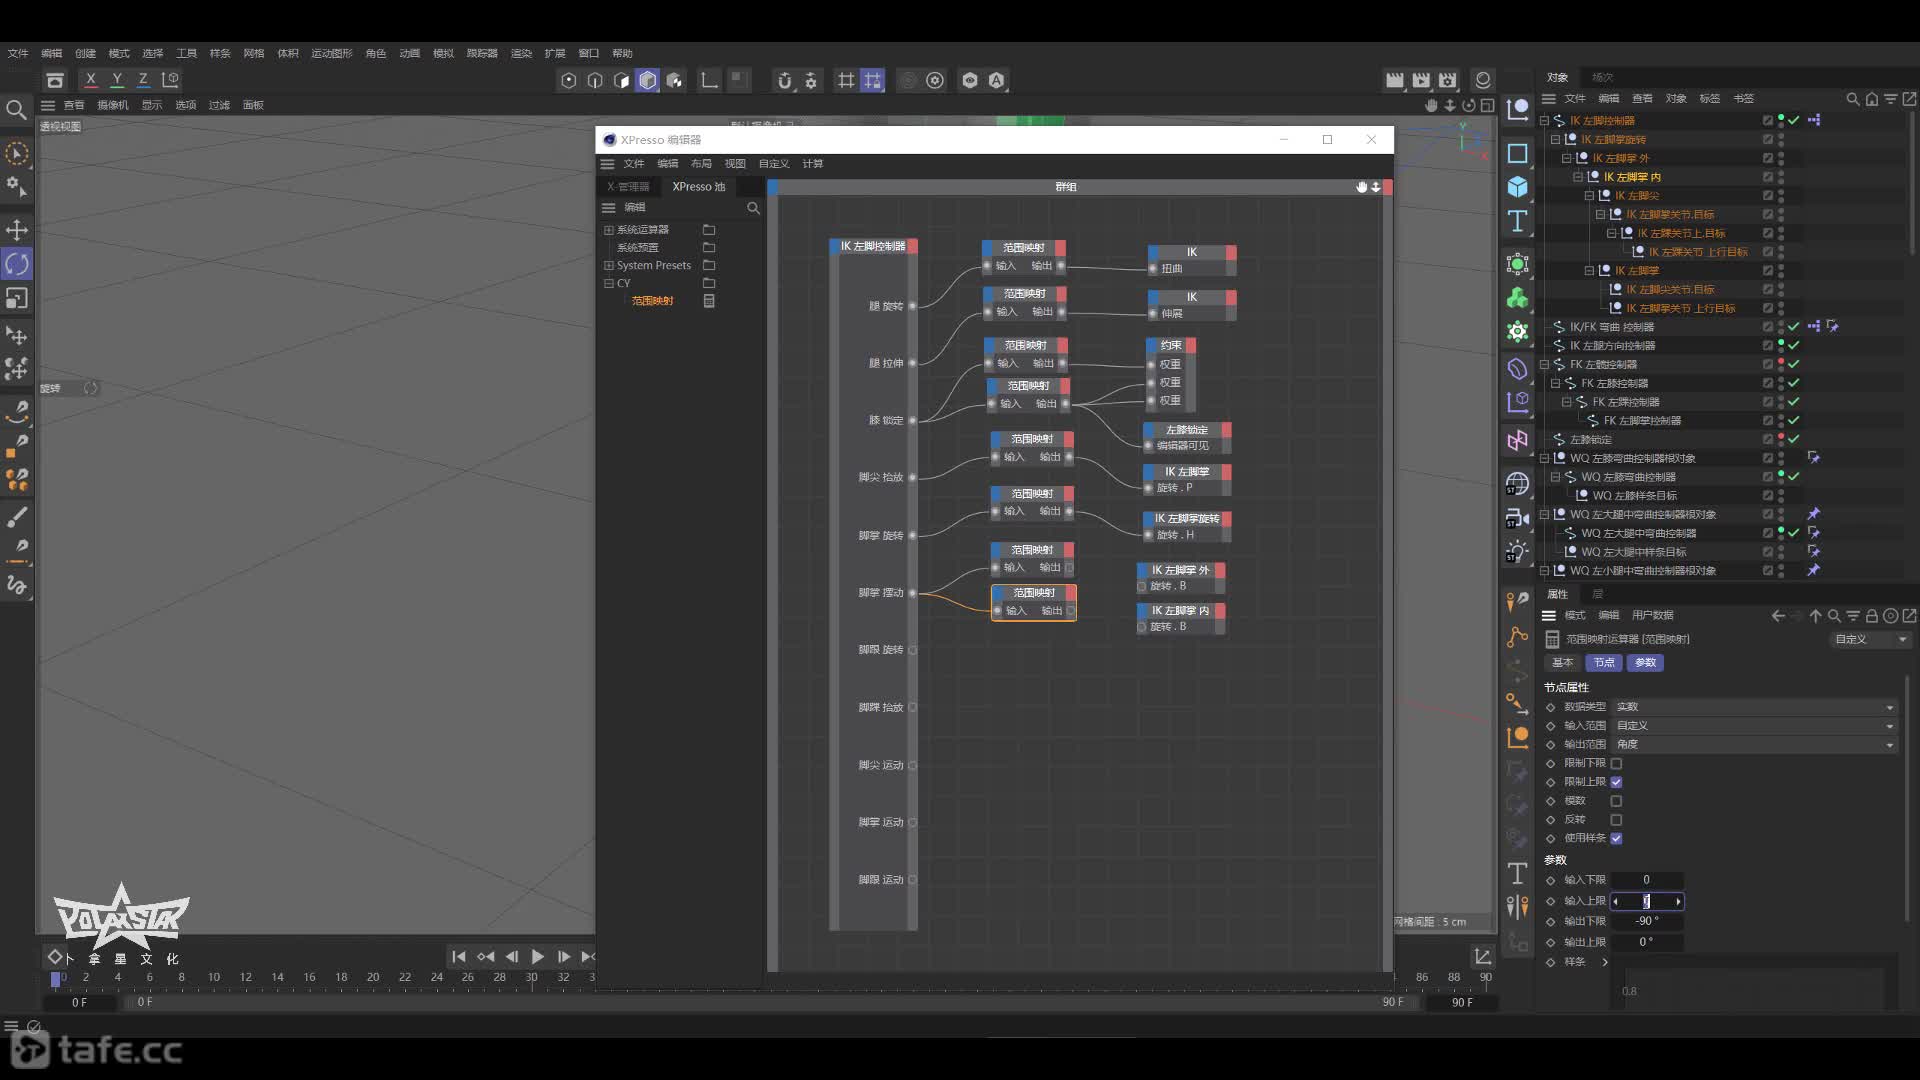Expand 系统运算器 folder in pool
The height and width of the screenshot is (1080, 1920).
click(608, 230)
